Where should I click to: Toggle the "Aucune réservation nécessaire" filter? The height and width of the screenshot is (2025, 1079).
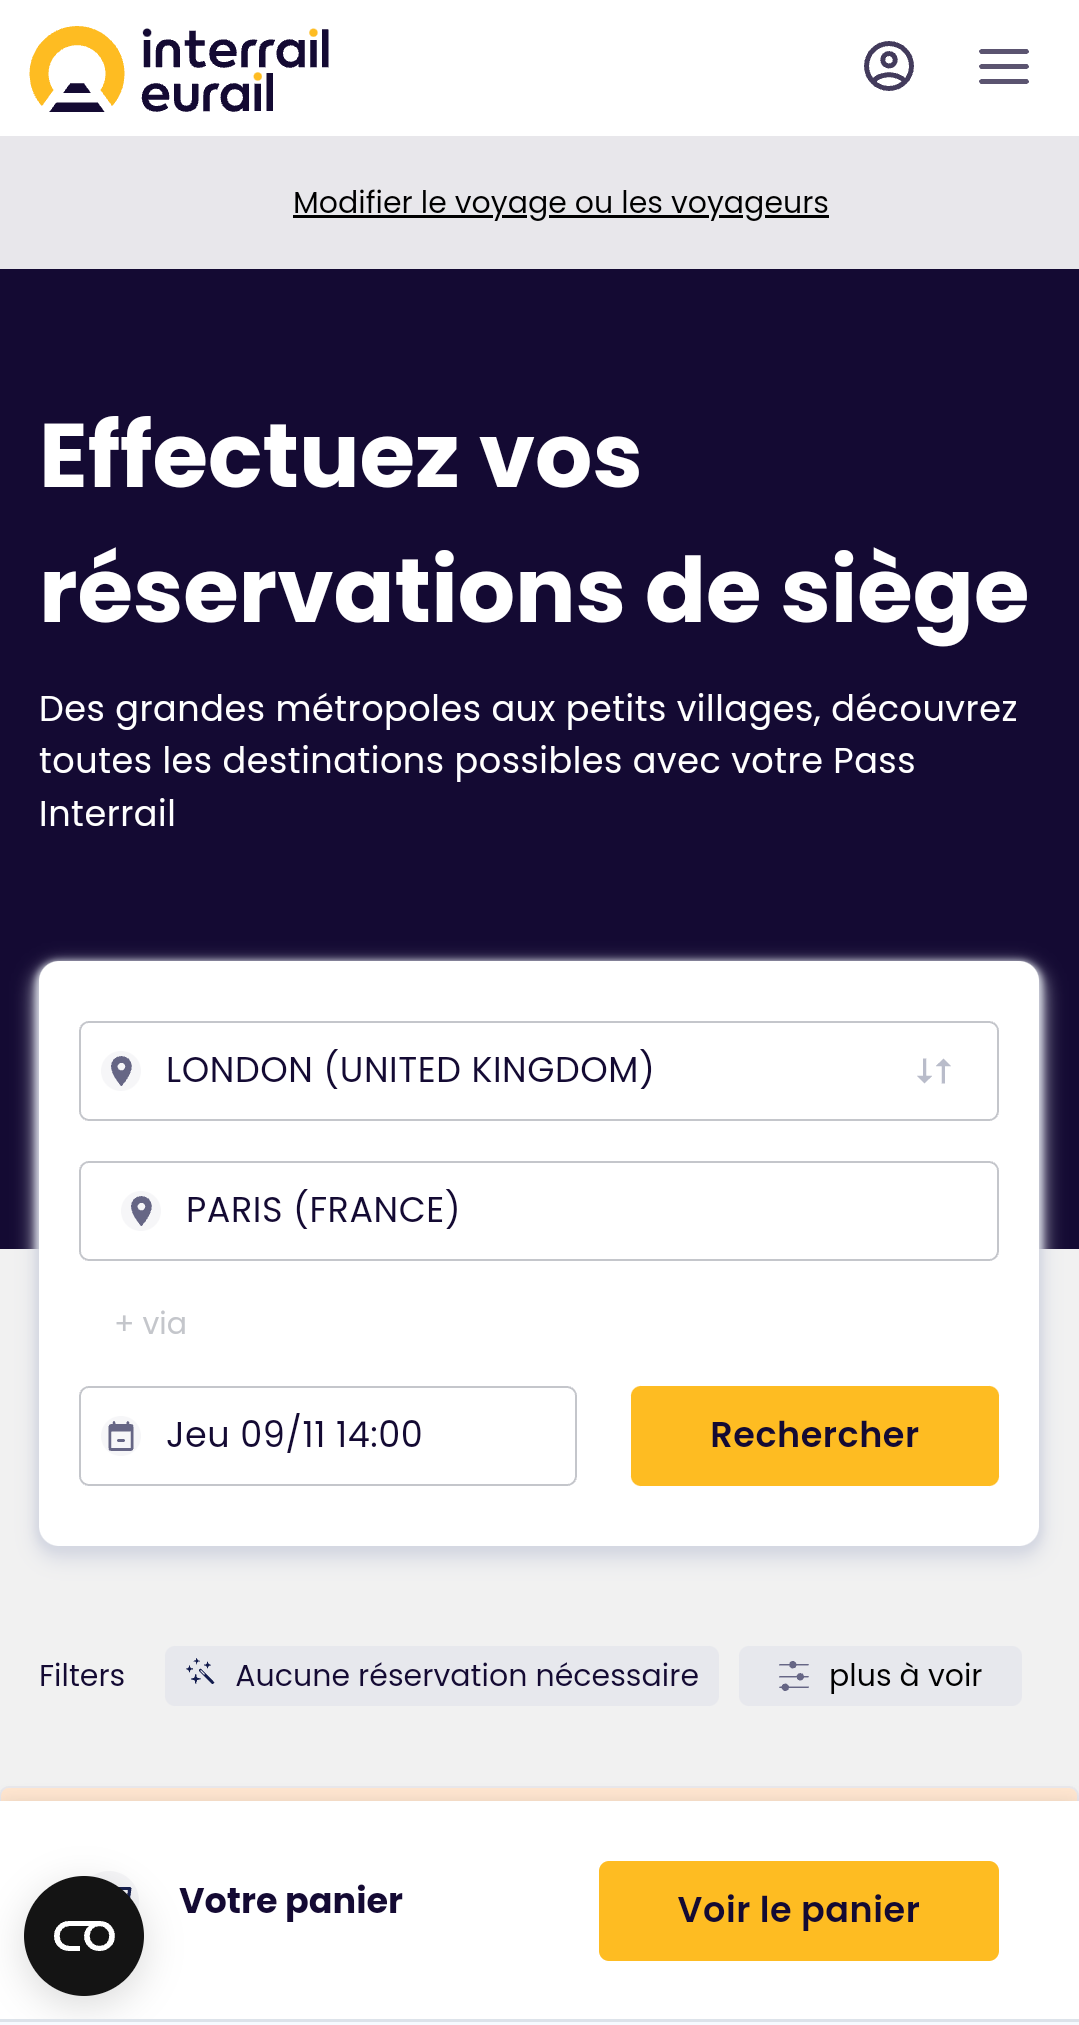[466, 1675]
